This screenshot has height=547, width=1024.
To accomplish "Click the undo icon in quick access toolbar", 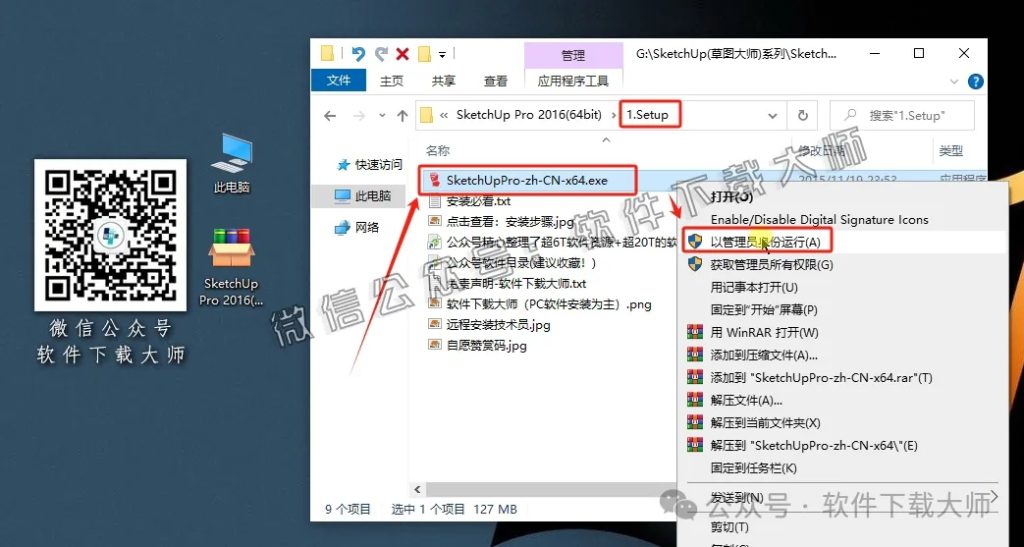I will [358, 54].
